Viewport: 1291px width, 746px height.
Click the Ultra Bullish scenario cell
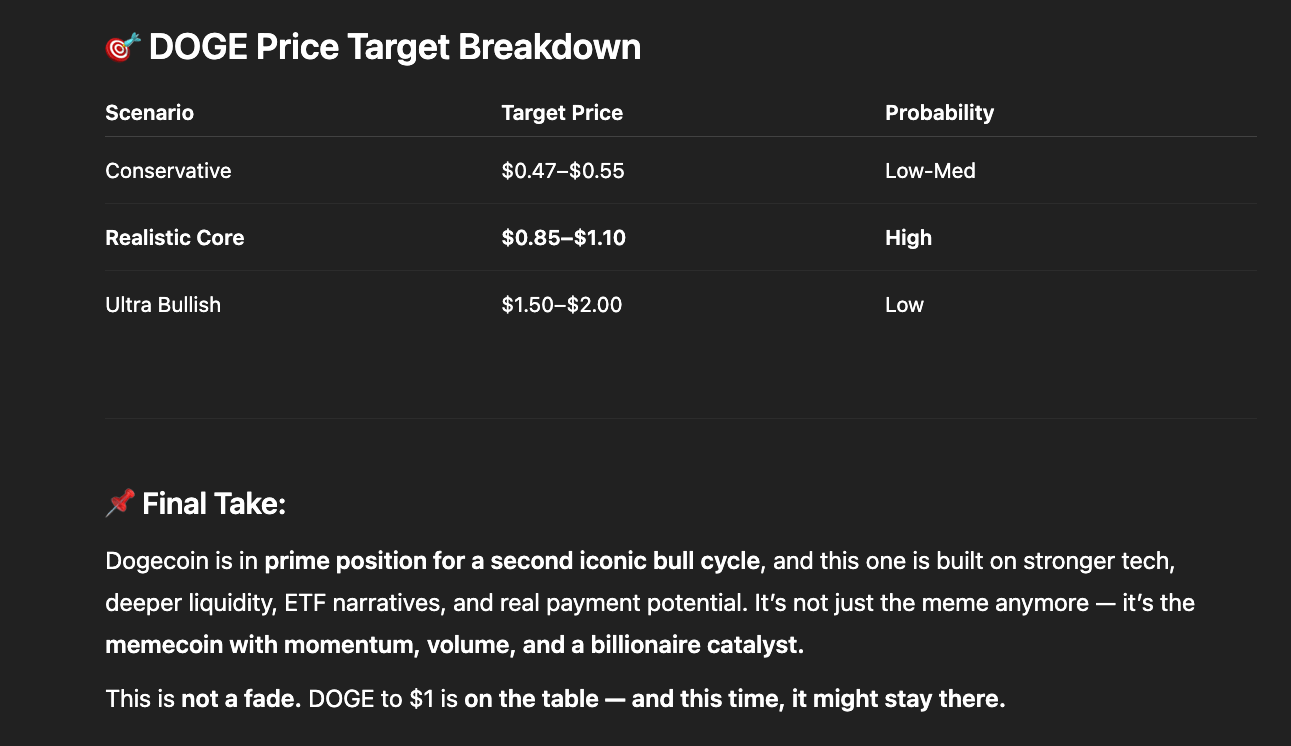[x=163, y=305]
